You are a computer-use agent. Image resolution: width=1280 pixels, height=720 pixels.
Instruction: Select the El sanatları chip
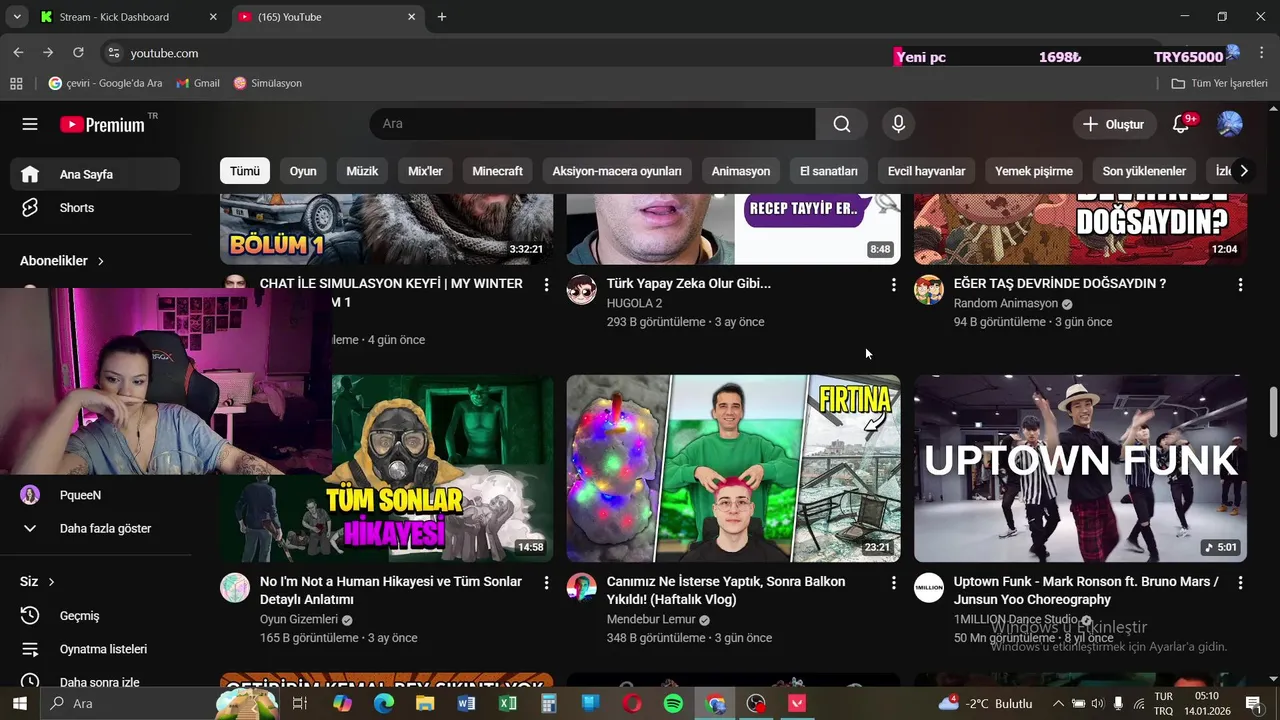829,171
